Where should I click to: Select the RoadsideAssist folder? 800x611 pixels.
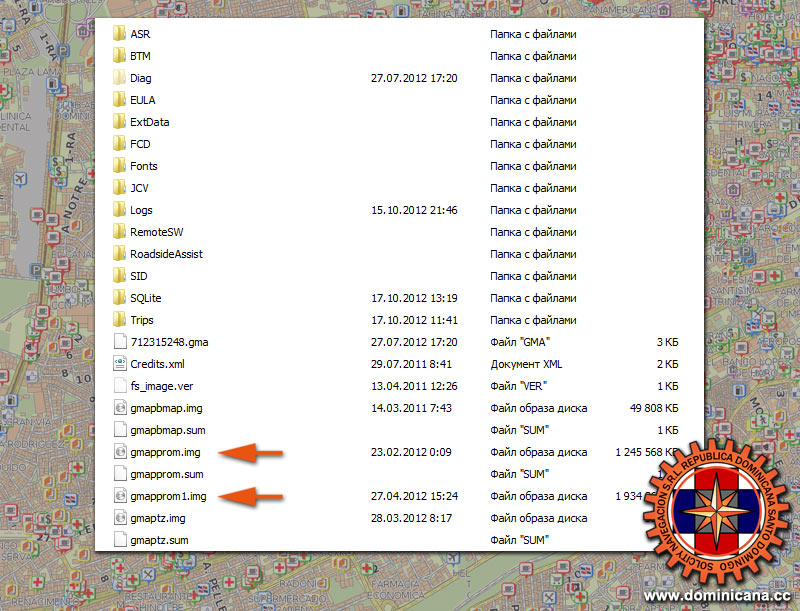click(166, 254)
